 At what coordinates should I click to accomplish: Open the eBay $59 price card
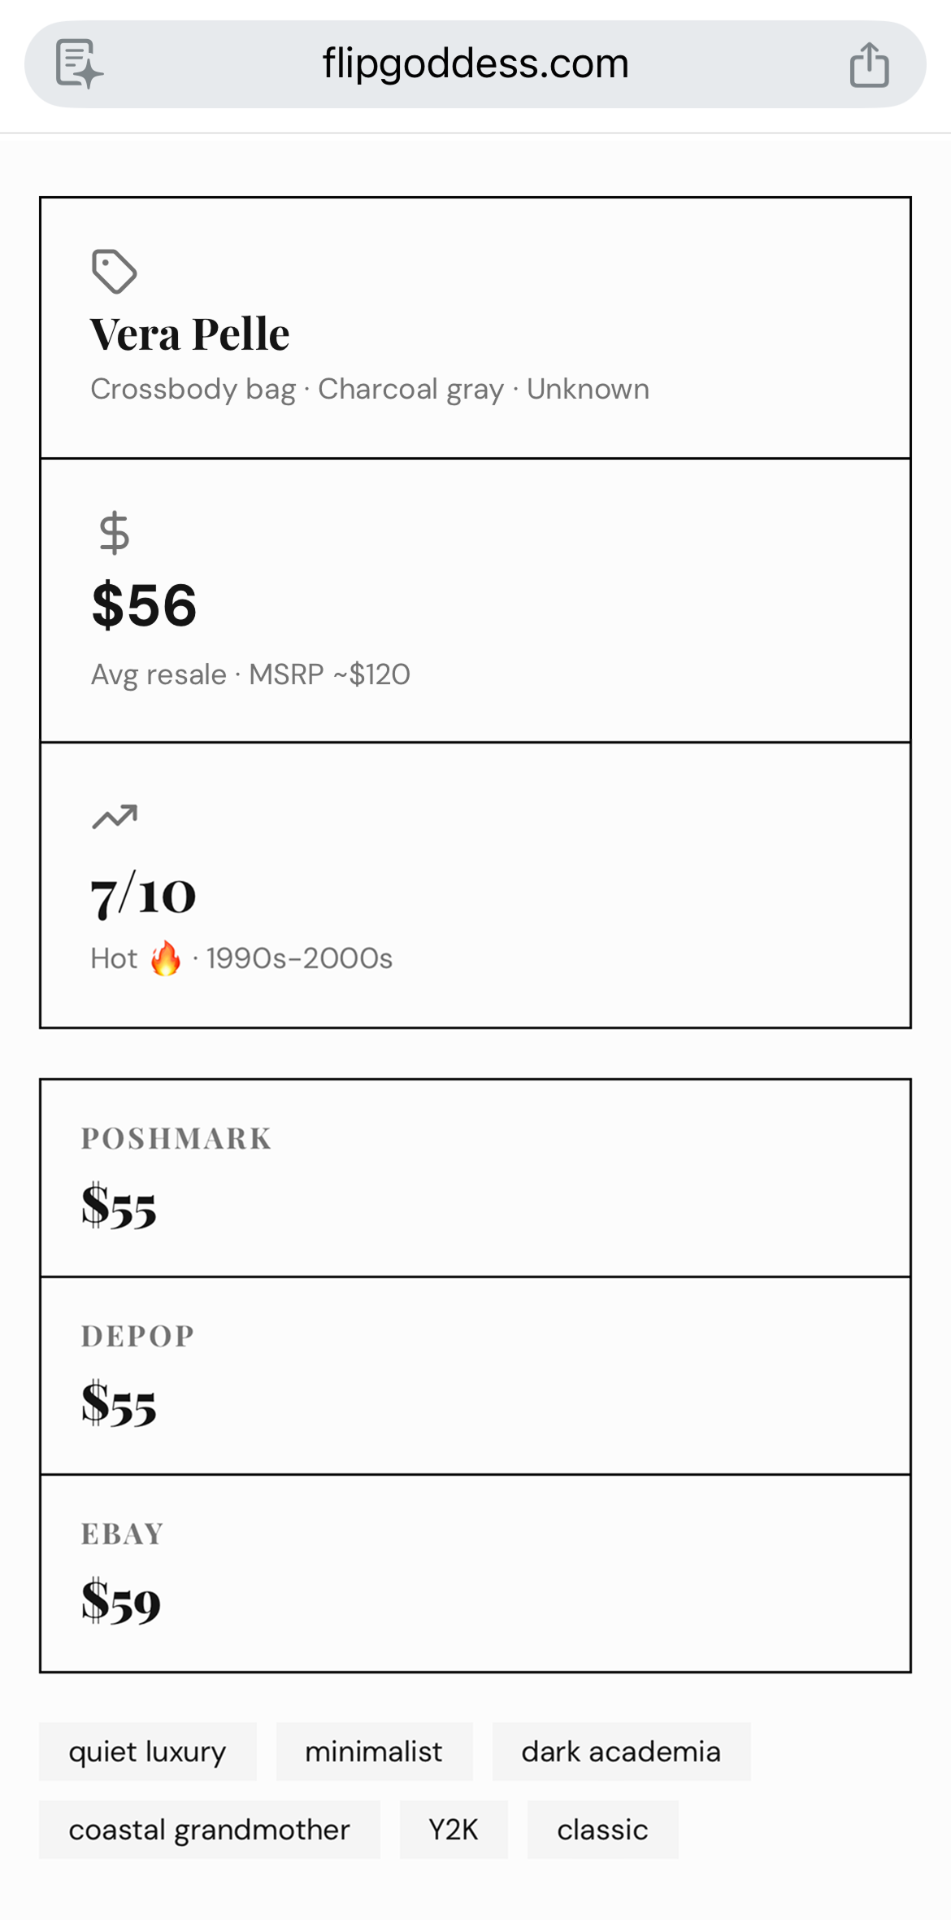point(475,1574)
